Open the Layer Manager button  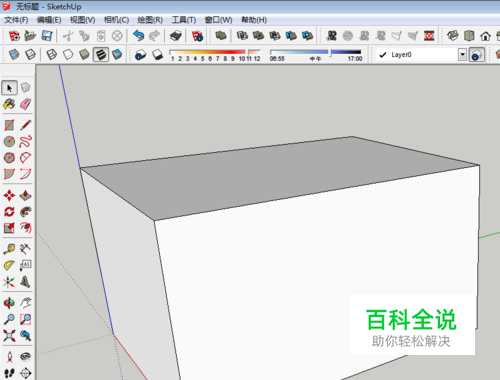click(477, 54)
